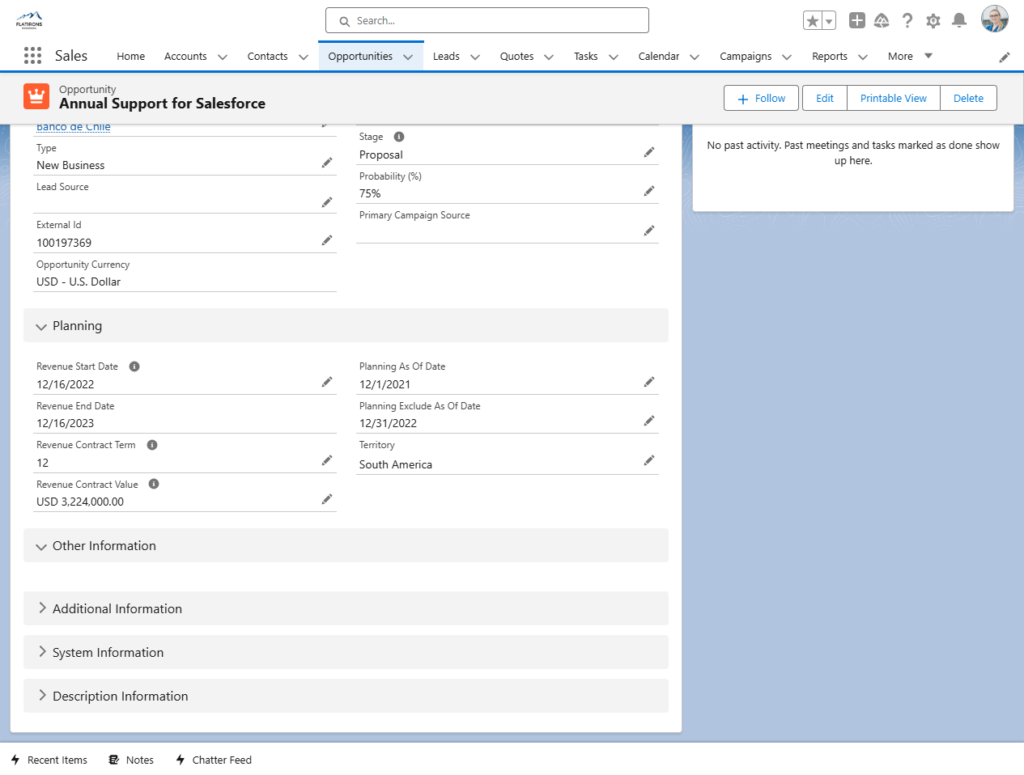
Task: Open the Salesforce Help question mark icon
Action: (907, 21)
